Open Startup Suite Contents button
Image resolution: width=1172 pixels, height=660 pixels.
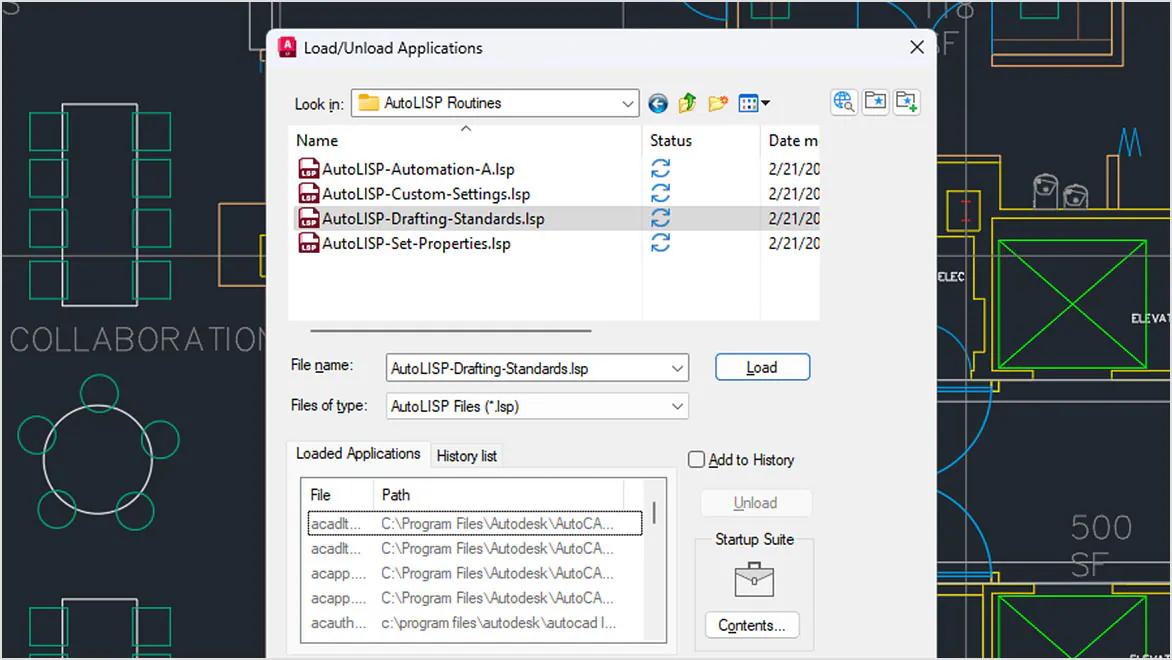click(x=751, y=626)
